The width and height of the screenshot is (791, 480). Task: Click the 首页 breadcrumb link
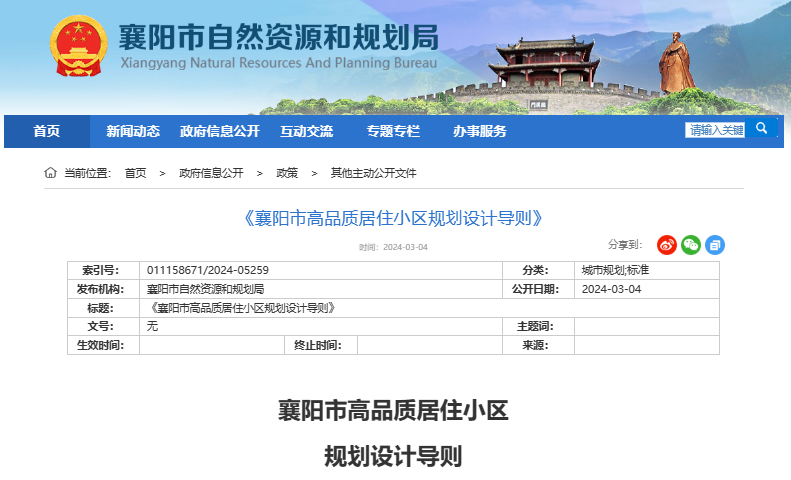tap(135, 173)
